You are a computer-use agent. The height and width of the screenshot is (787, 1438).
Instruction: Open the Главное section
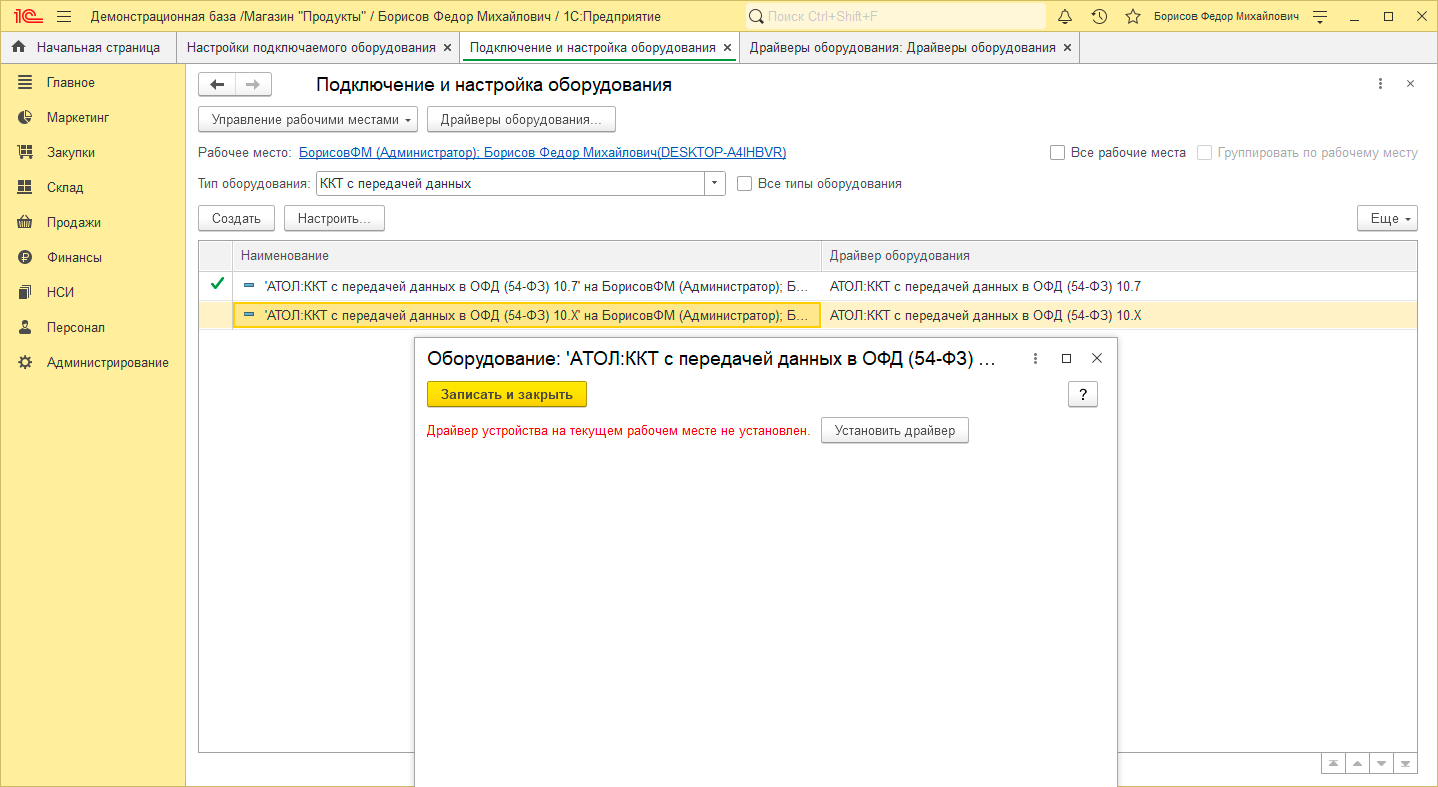(x=71, y=82)
